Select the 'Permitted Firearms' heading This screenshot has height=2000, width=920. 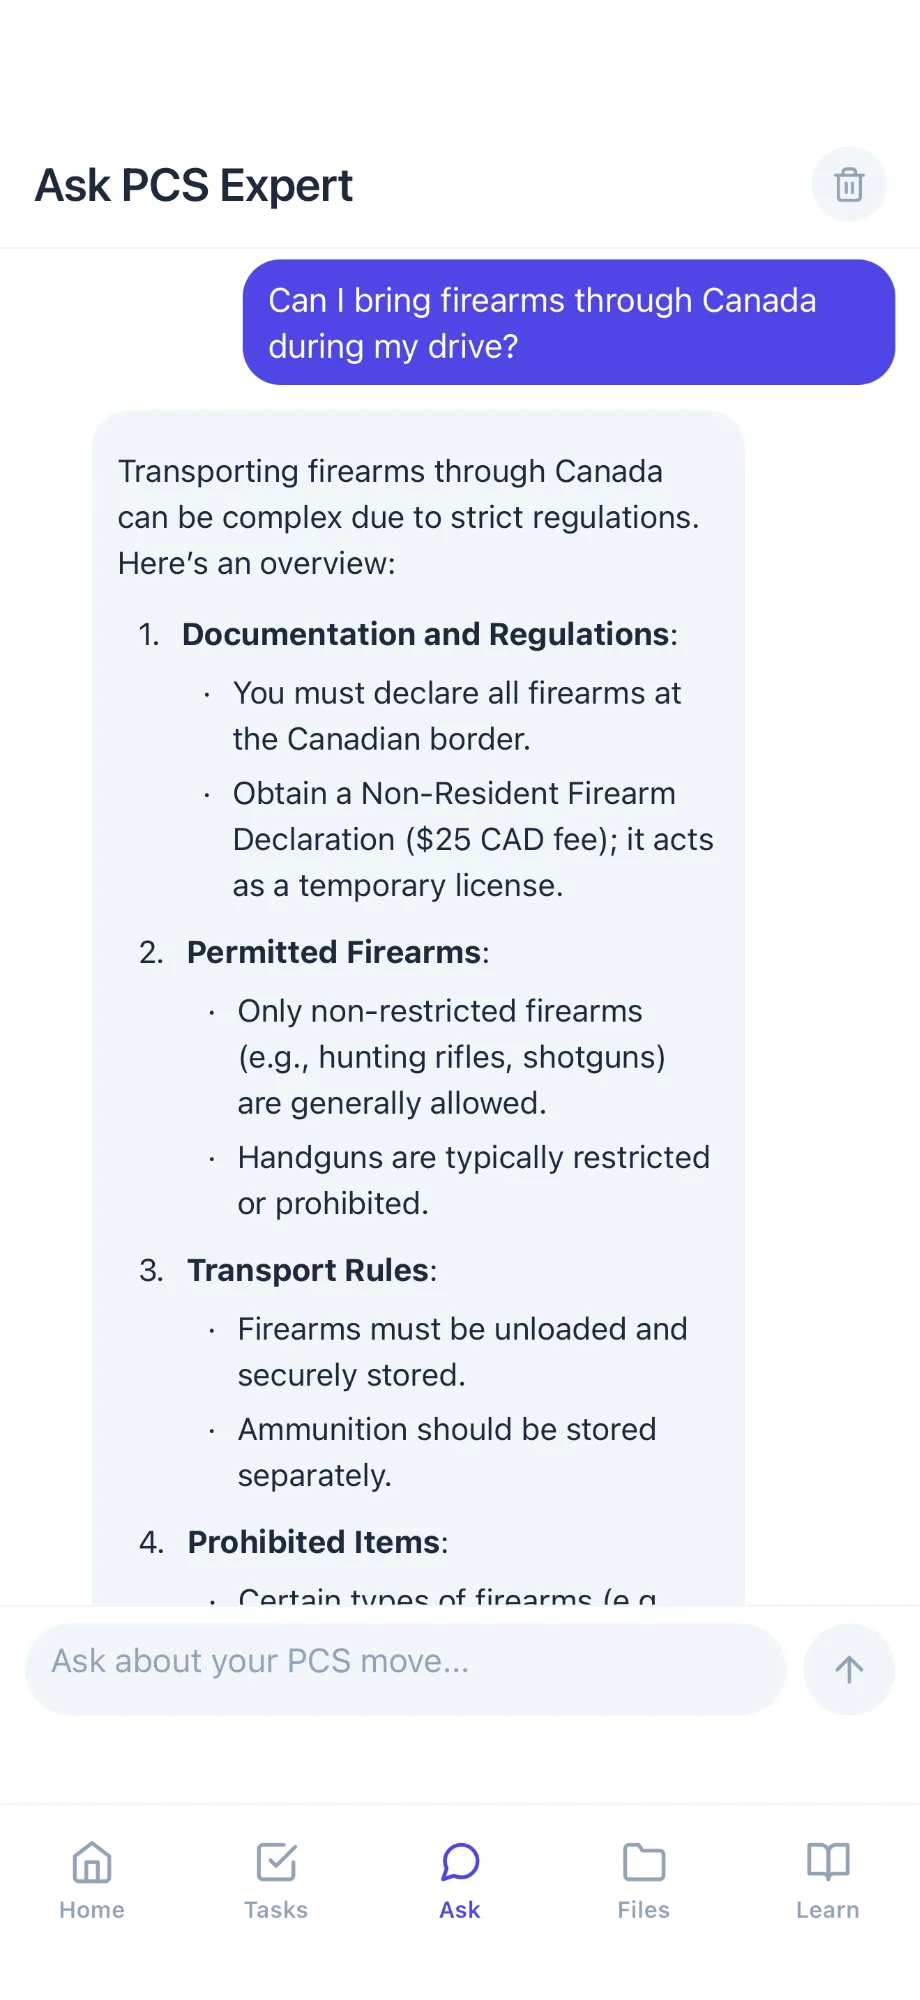coord(336,952)
